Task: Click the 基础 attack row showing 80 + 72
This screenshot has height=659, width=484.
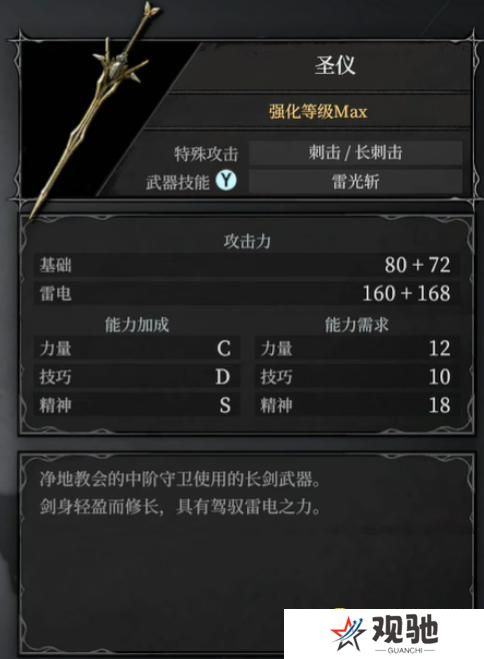Action: pyautogui.click(x=246, y=265)
